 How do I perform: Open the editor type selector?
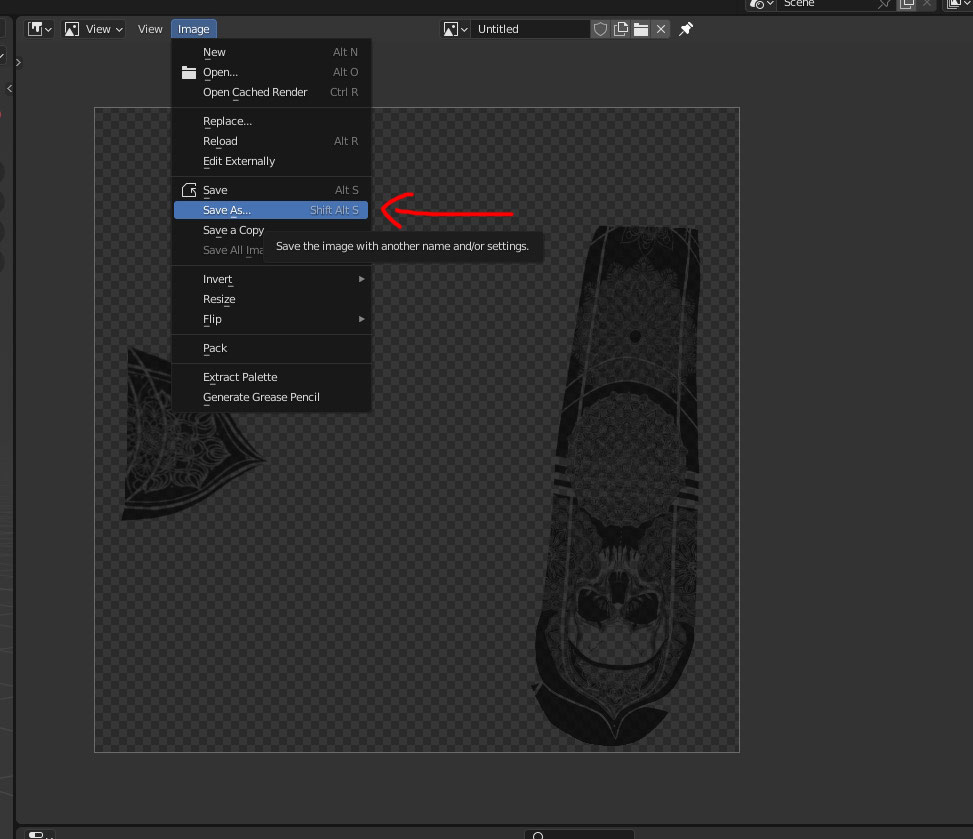pos(38,28)
